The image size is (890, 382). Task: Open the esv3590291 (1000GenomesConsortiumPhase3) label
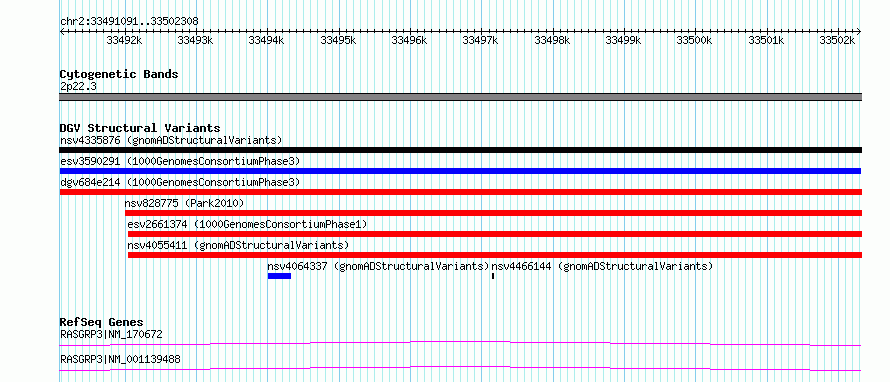[x=180, y=161]
